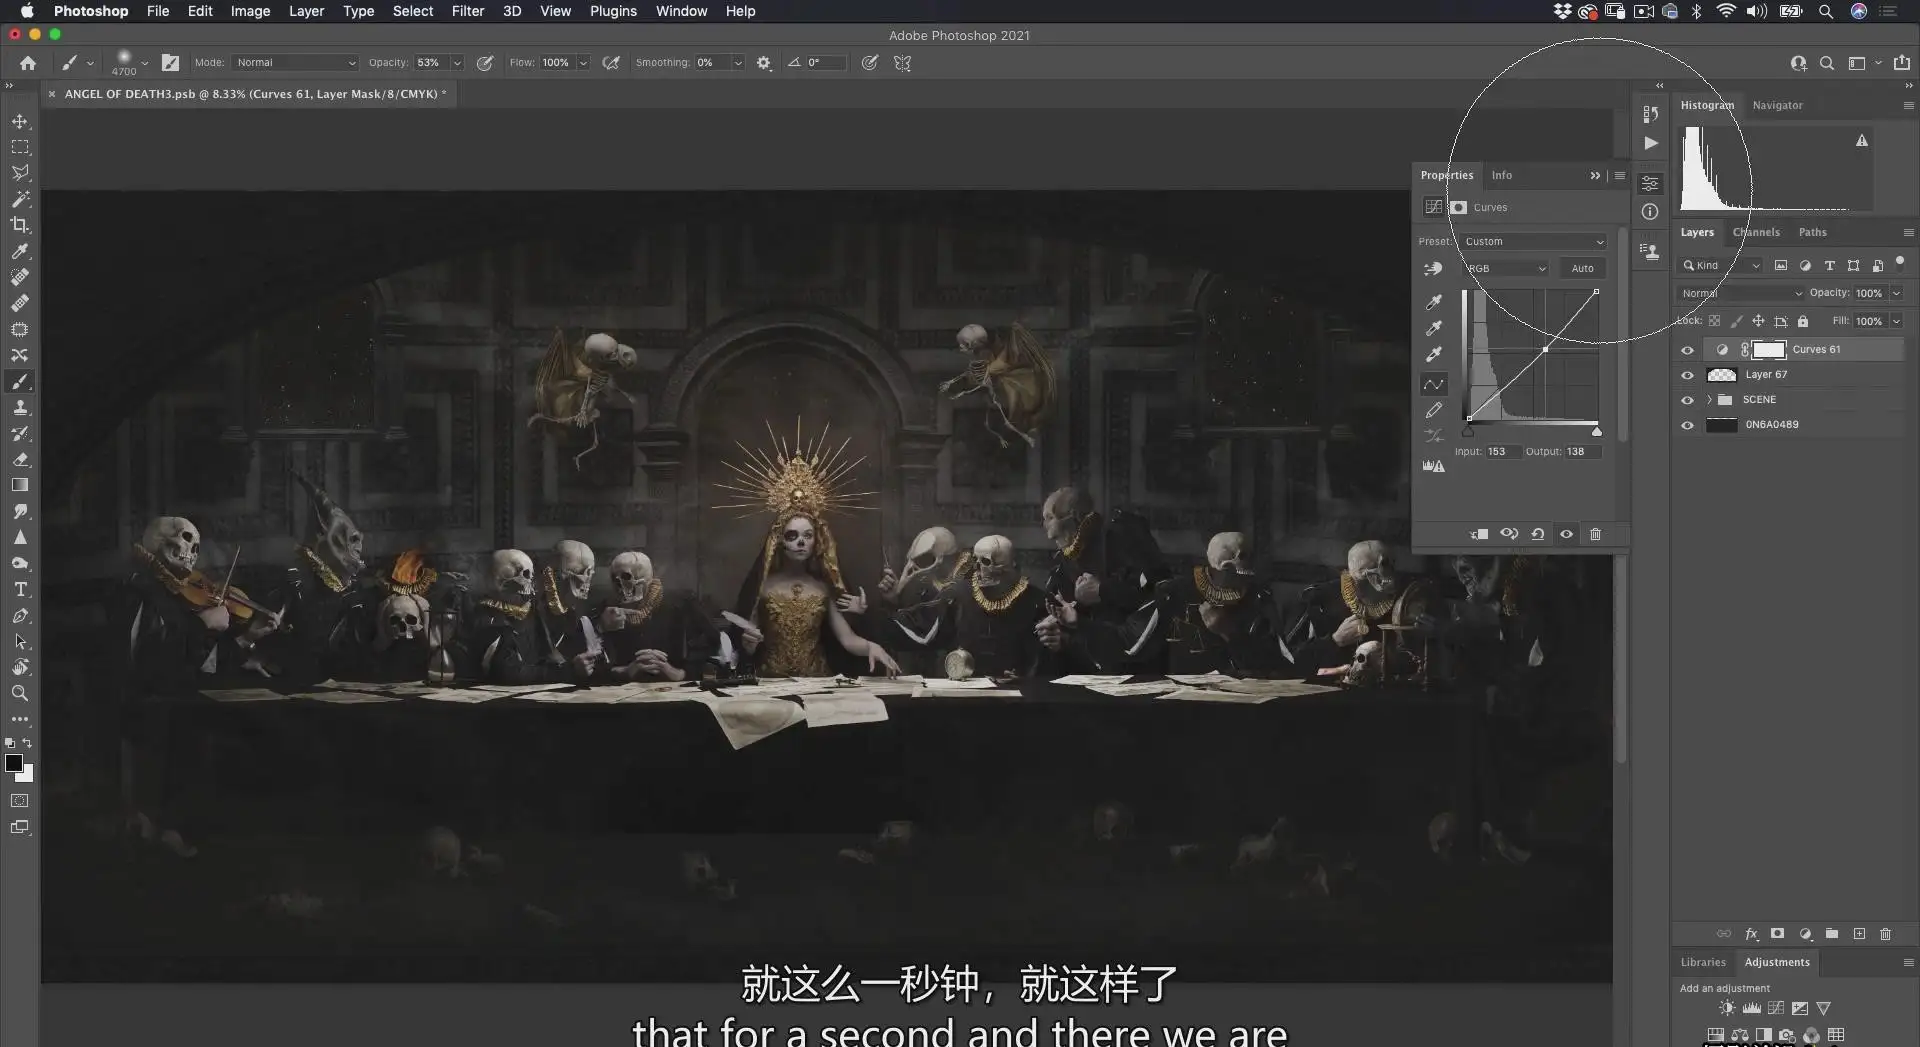
Task: Switch to the Navigator tab
Action: (x=1777, y=105)
